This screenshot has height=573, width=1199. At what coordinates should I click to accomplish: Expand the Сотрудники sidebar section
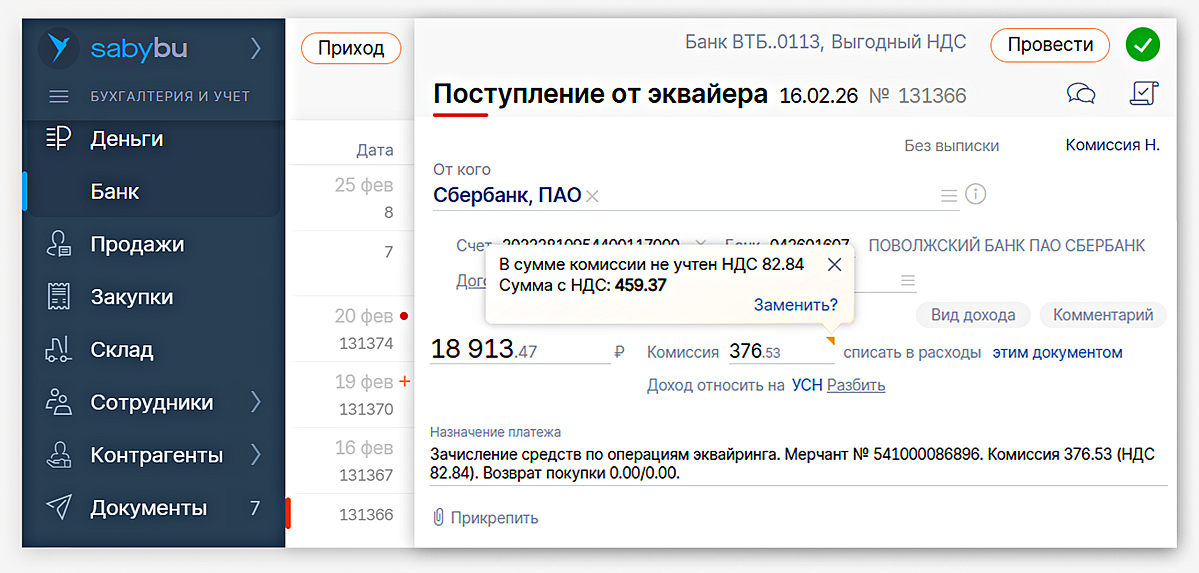(x=255, y=402)
